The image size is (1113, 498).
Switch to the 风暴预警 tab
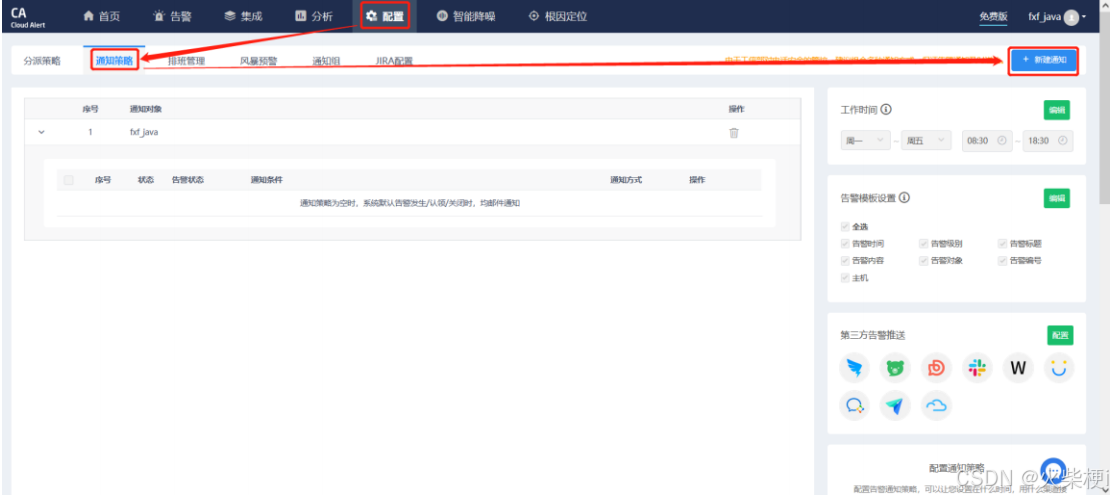pyautogui.click(x=258, y=61)
